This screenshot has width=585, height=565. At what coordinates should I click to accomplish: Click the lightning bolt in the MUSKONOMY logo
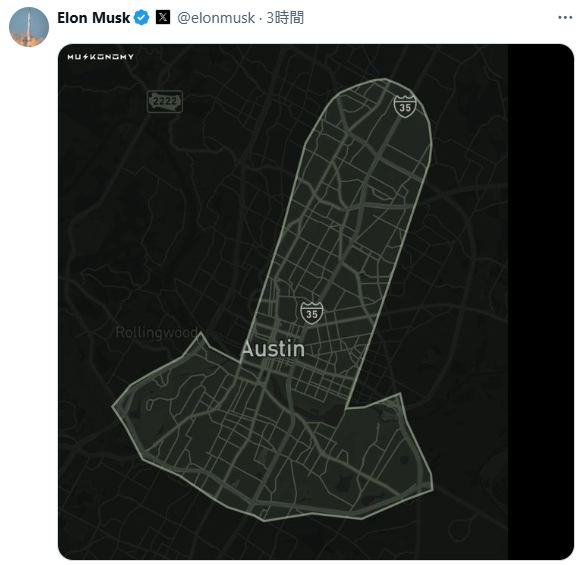[86, 57]
